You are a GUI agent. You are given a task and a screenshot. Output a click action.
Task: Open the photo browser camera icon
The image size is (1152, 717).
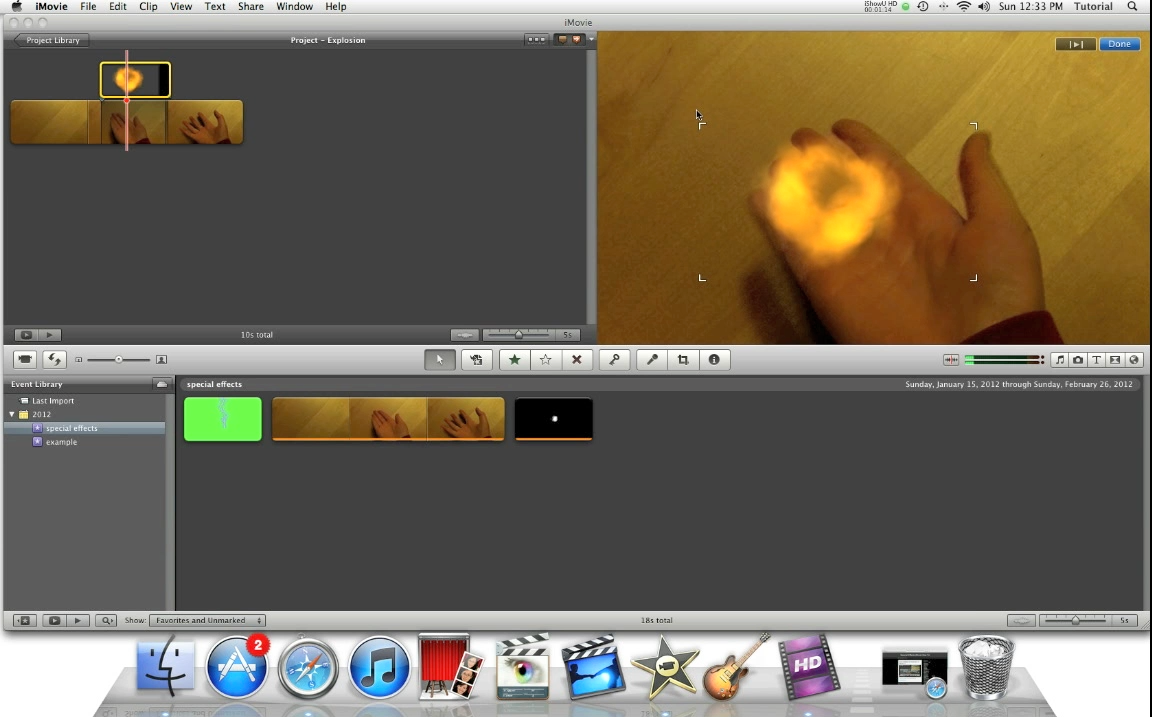(x=1078, y=359)
